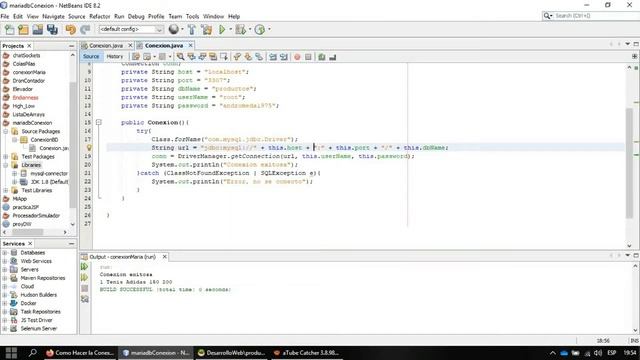Click the Undo toolbar icon
The image size is (640, 360).
click(71, 29)
